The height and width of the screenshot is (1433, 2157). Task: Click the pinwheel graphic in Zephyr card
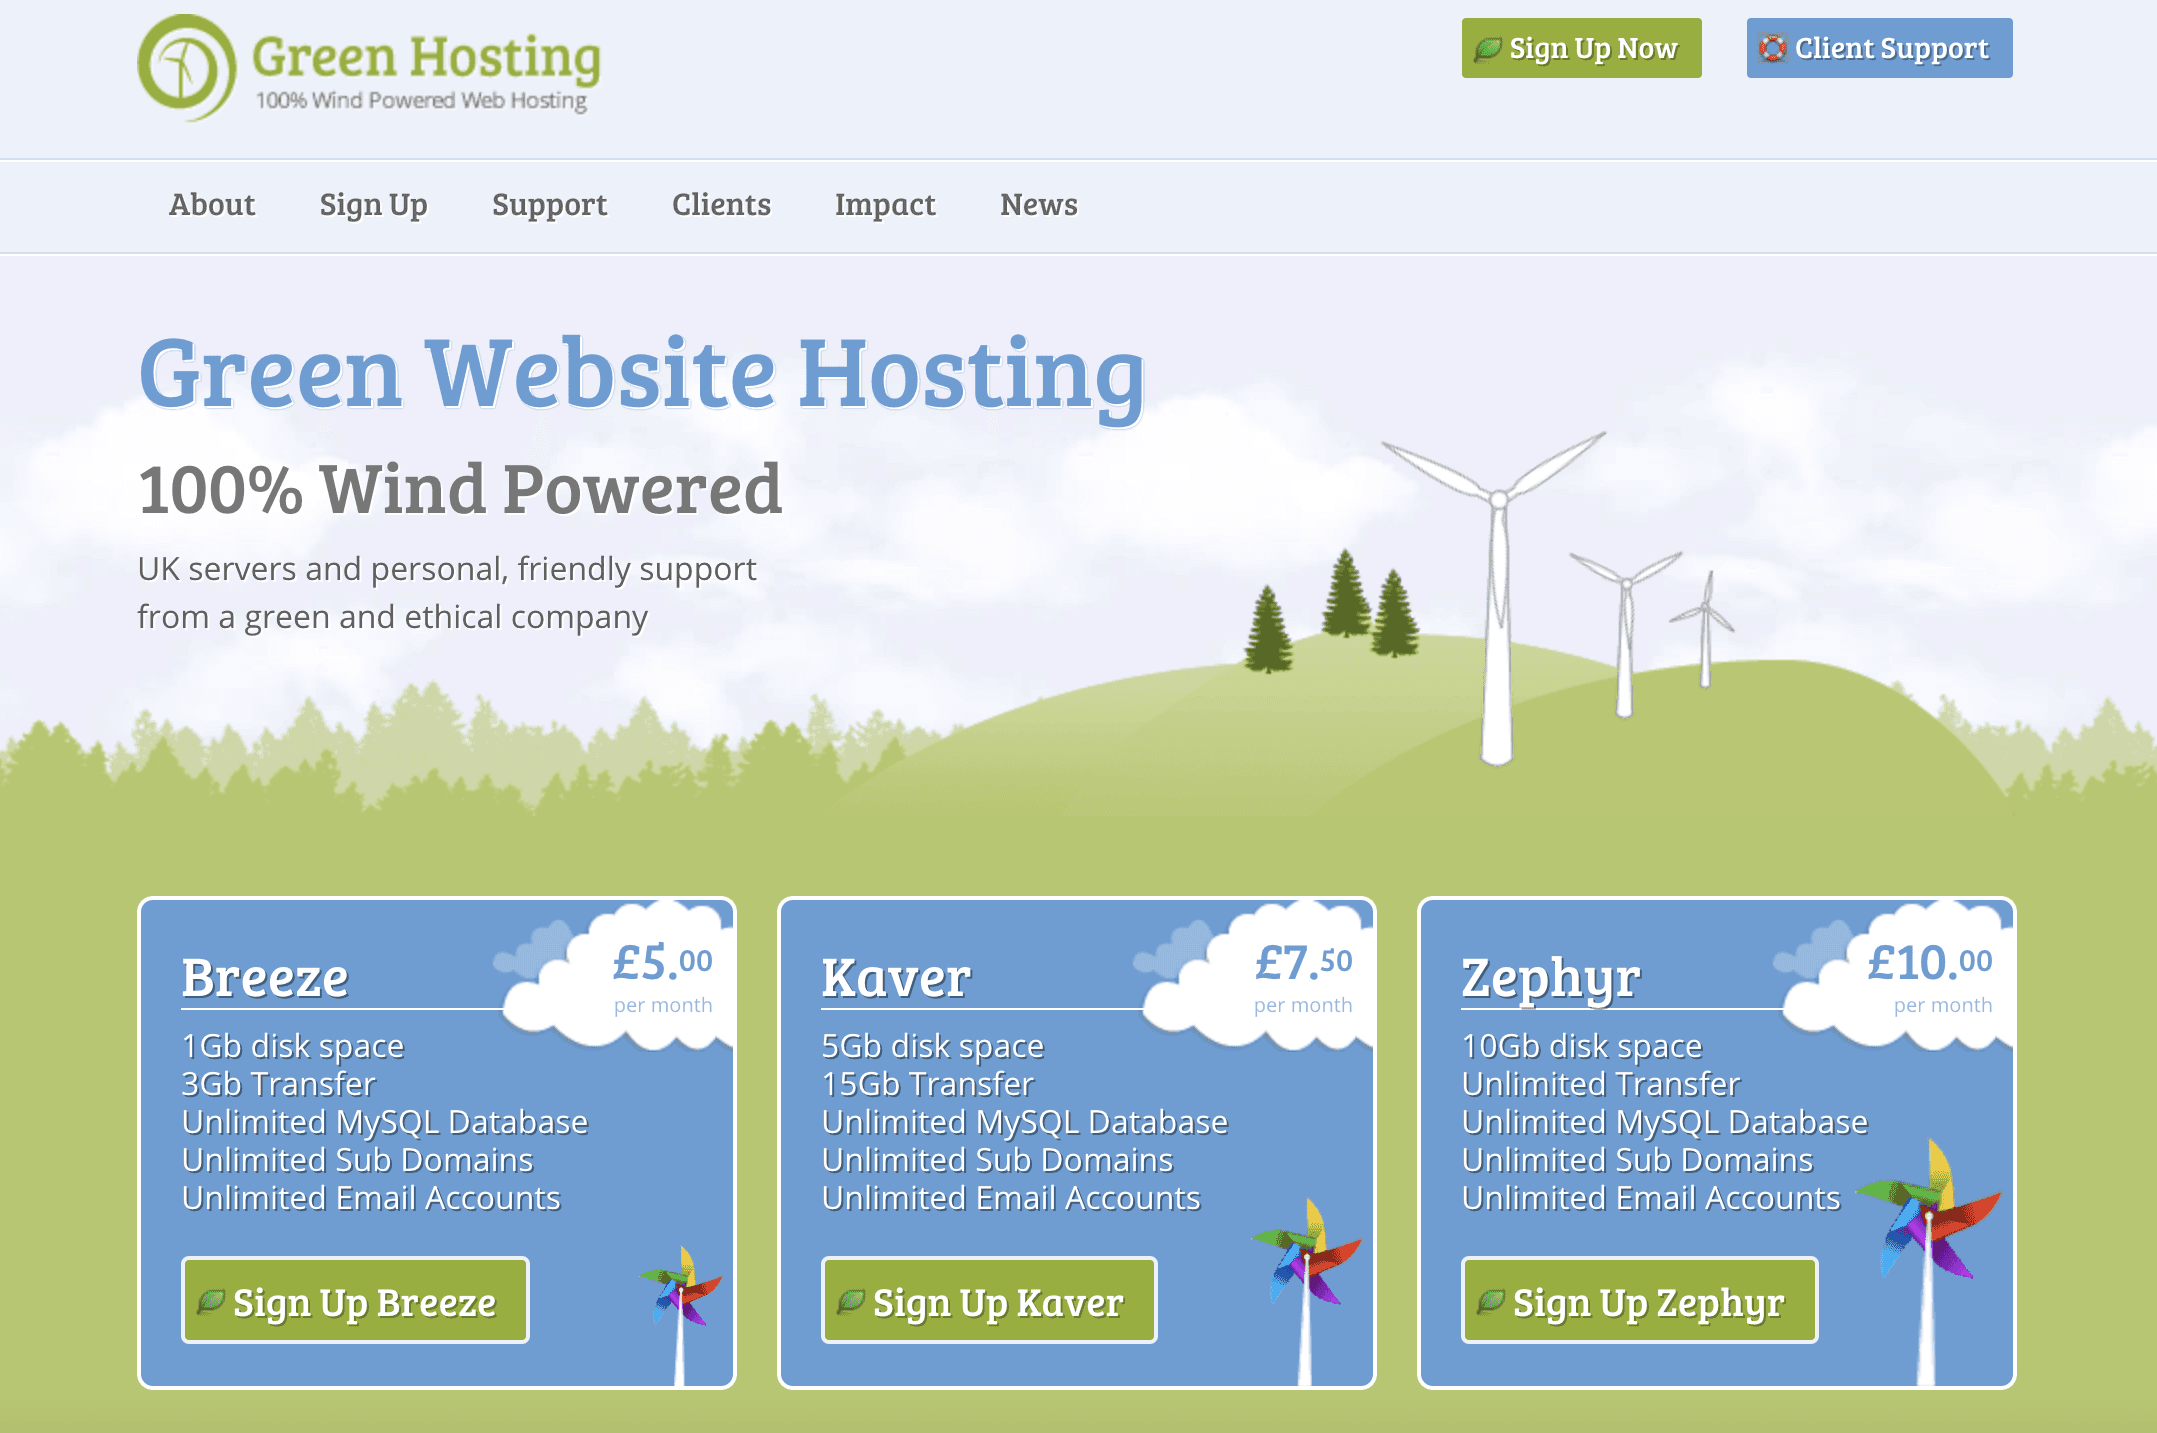point(1930,1215)
